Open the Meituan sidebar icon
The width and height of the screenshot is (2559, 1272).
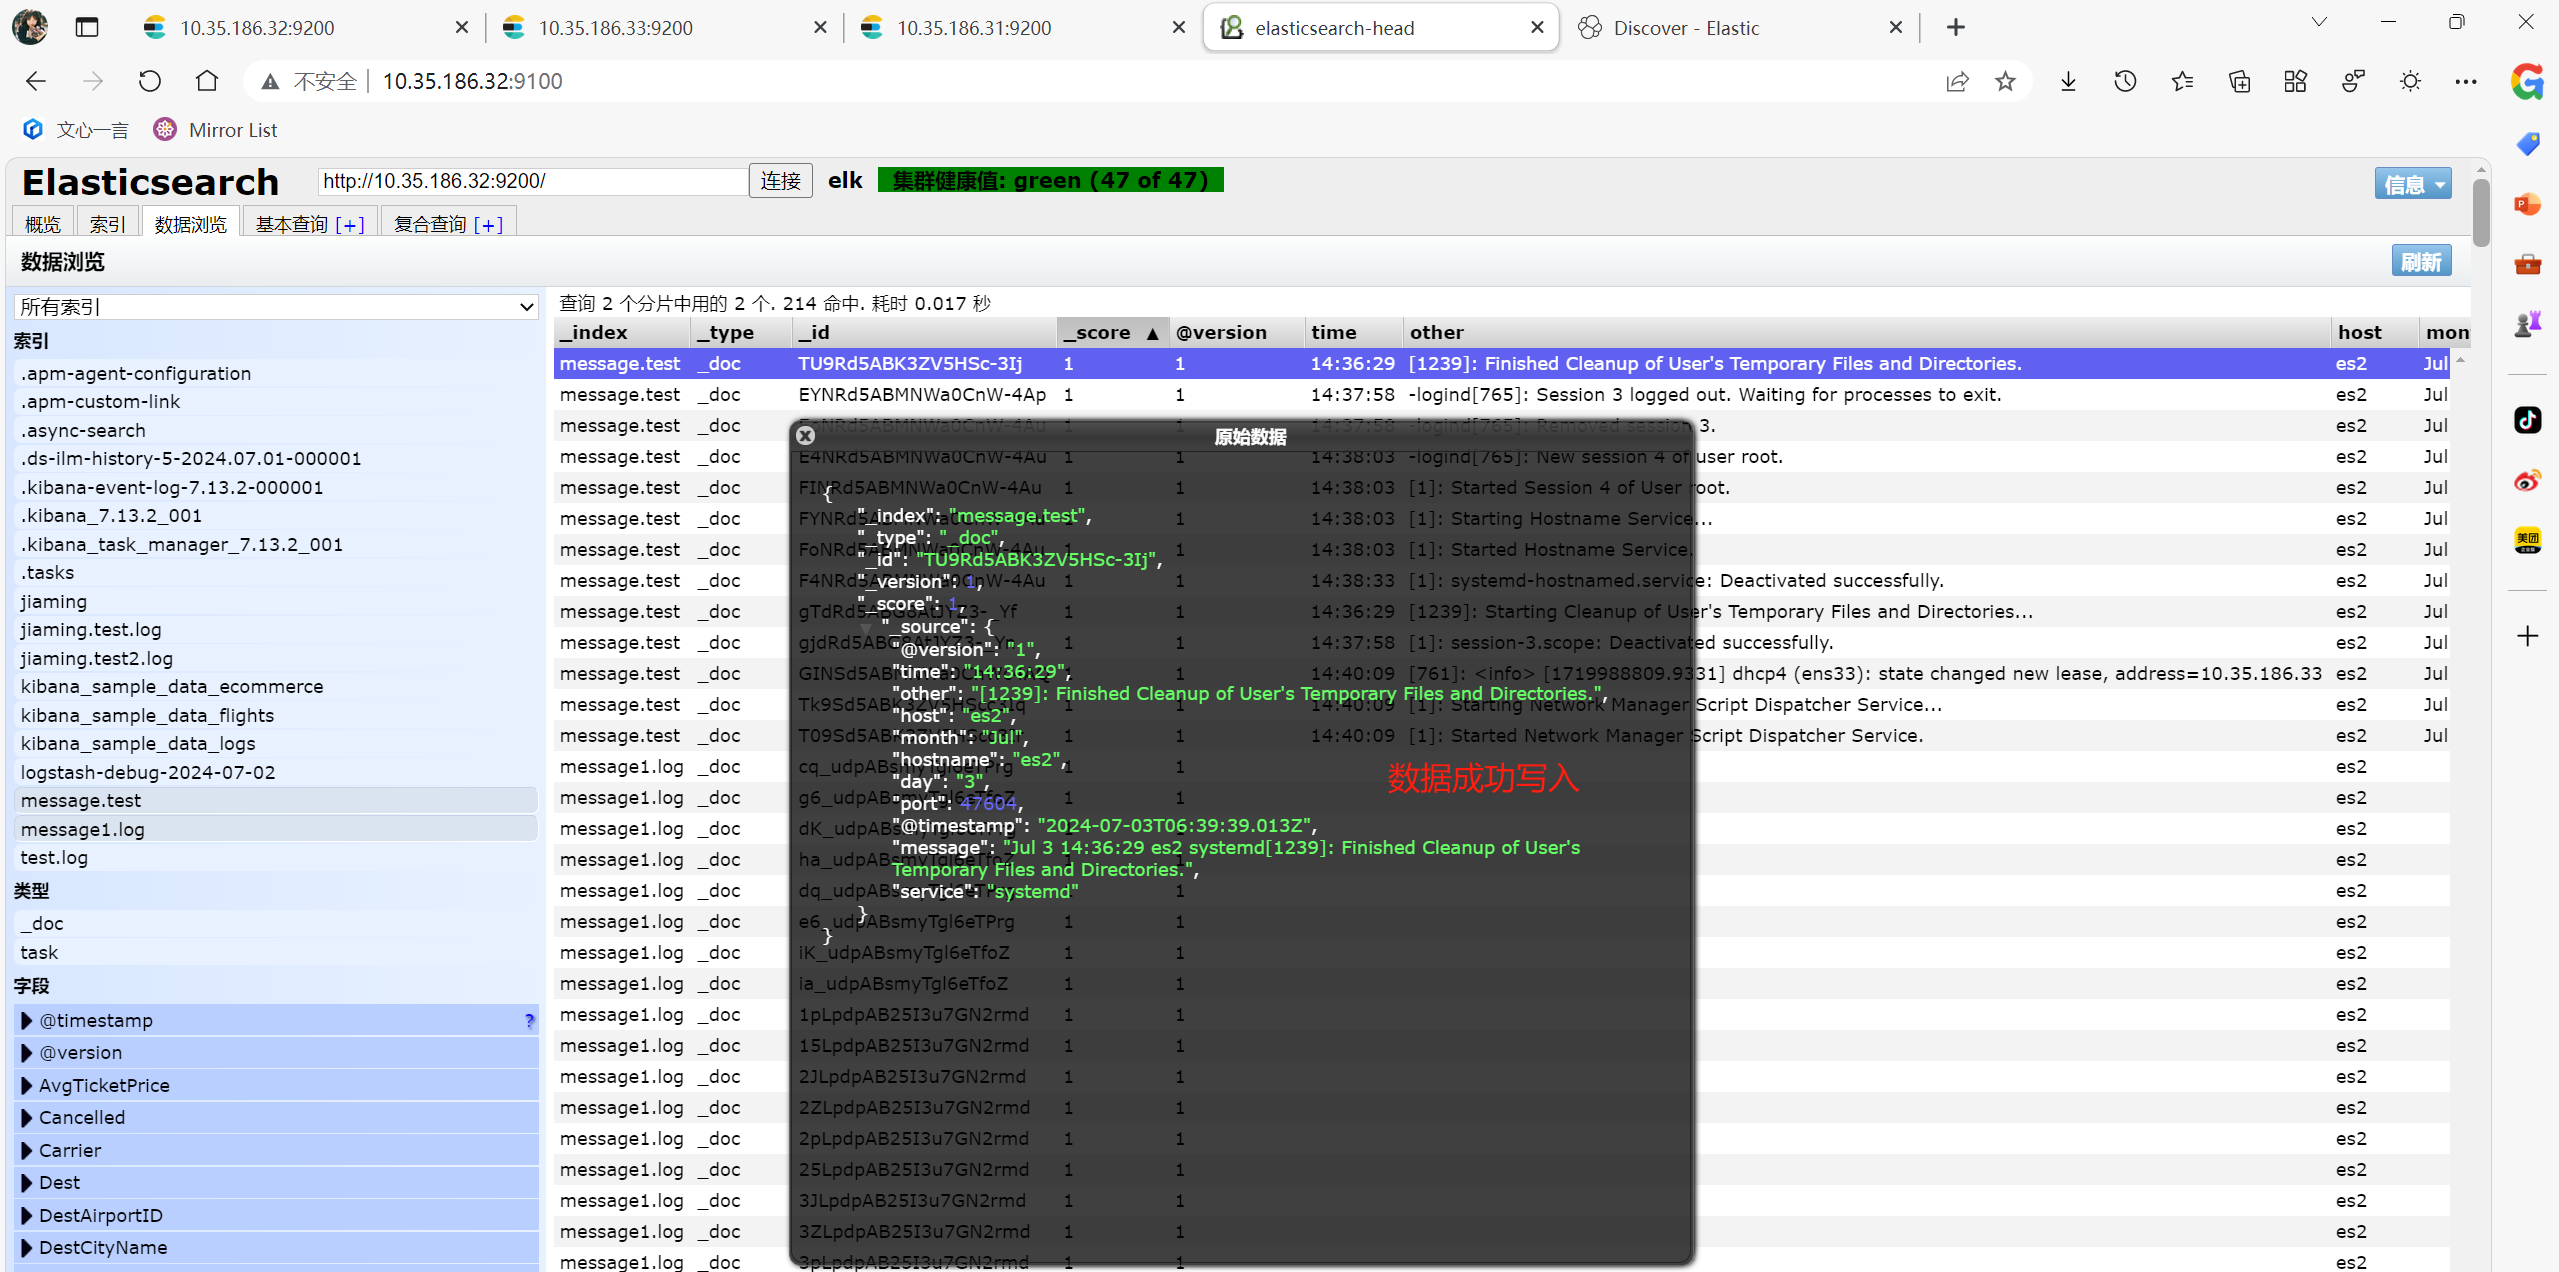[2527, 540]
